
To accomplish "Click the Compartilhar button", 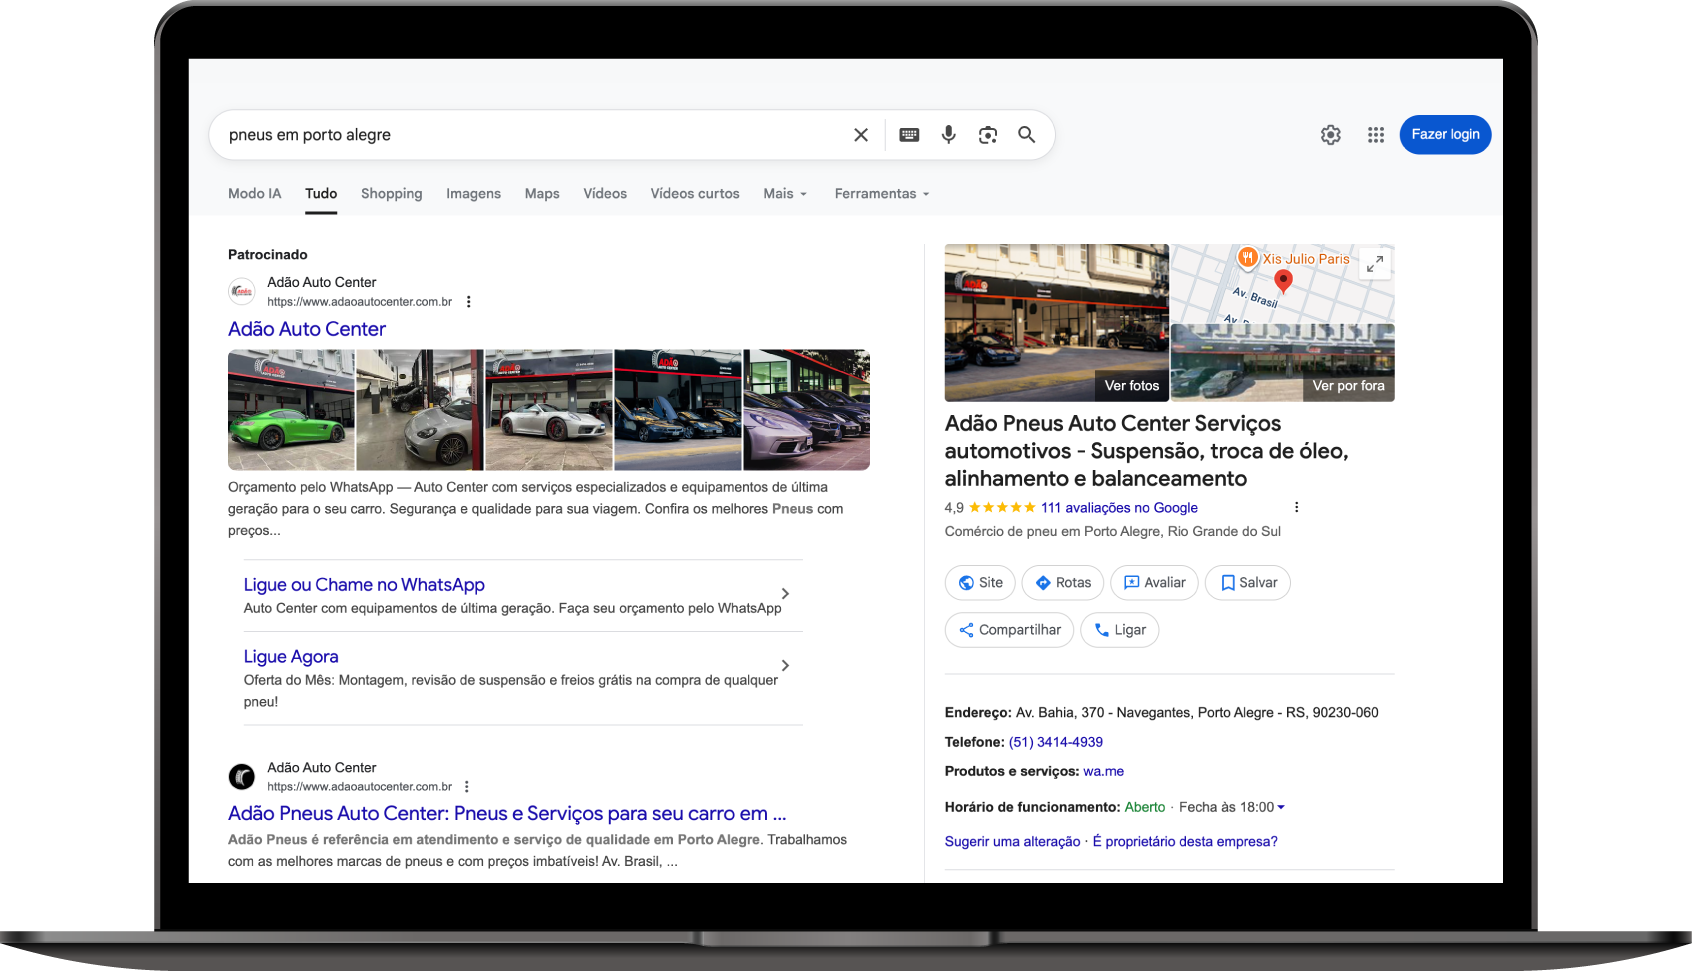I will [1009, 630].
